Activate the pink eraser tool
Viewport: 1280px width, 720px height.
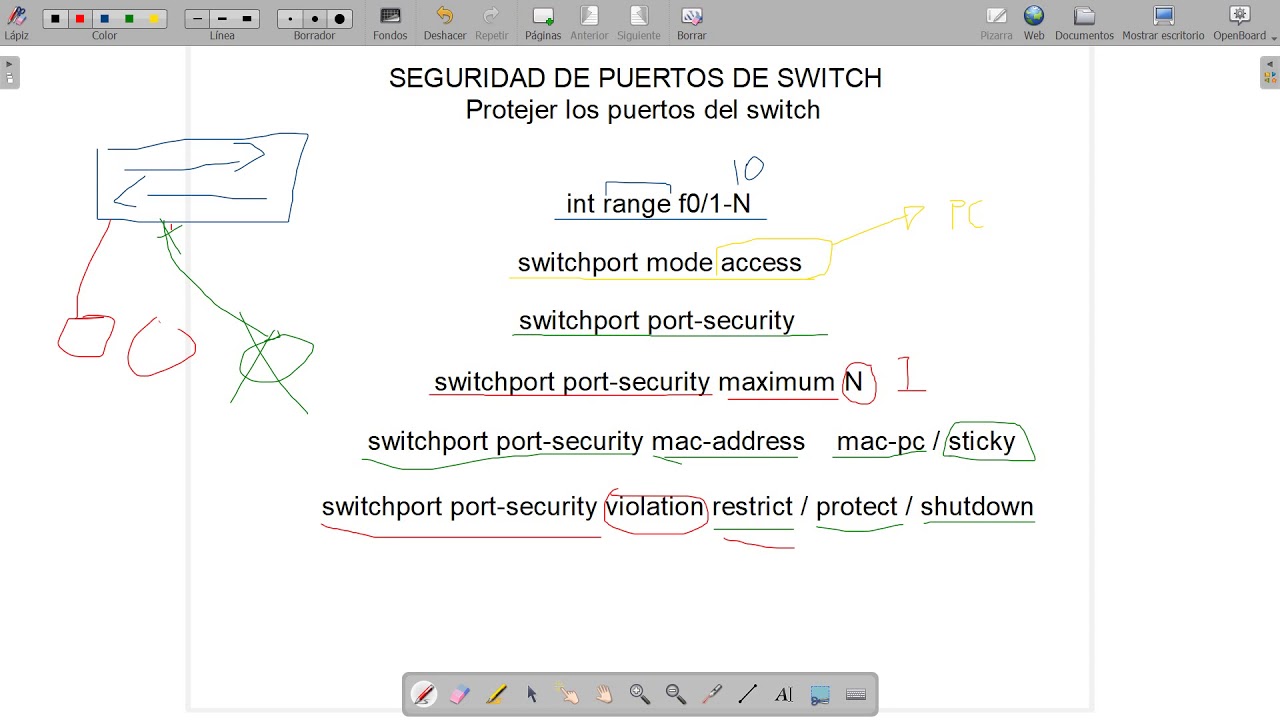(x=460, y=694)
